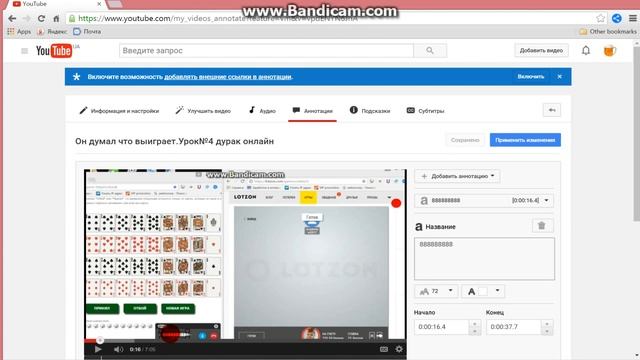The width and height of the screenshot is (640, 360).
Task: Click blue share extension icon
Action: point(617,18)
